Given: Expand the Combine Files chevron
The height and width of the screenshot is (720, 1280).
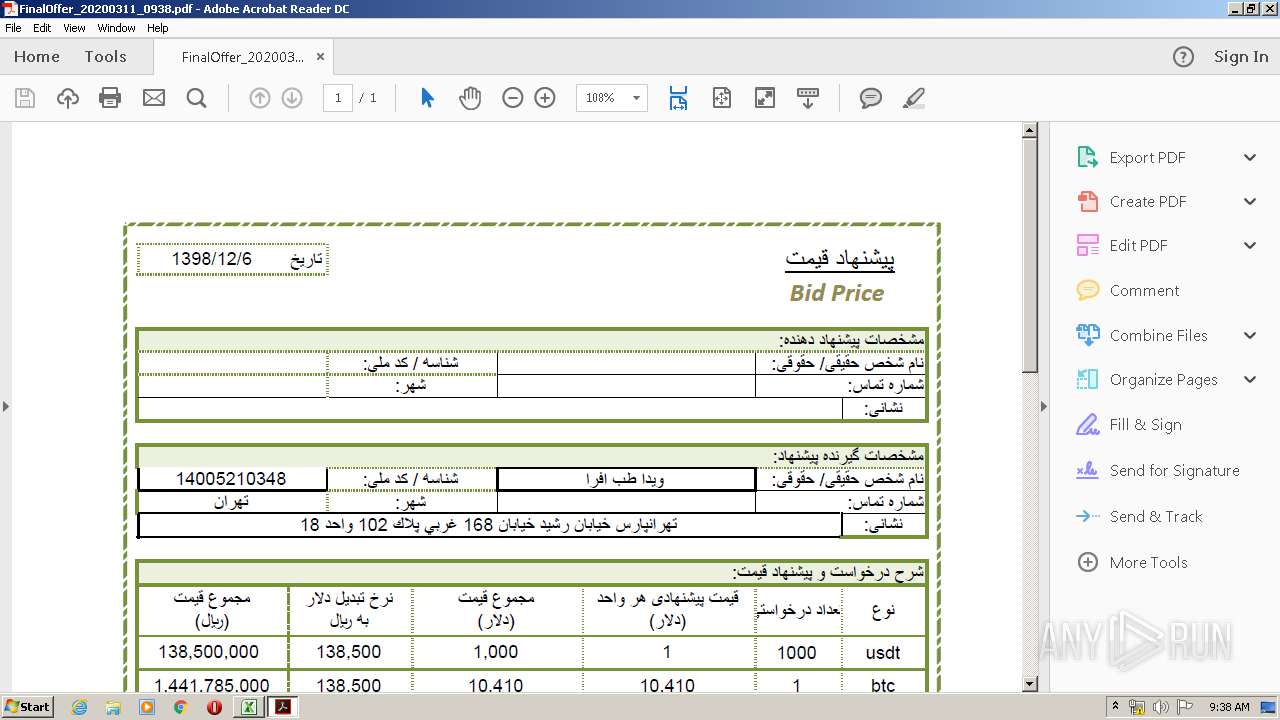Looking at the screenshot, I should pos(1250,335).
